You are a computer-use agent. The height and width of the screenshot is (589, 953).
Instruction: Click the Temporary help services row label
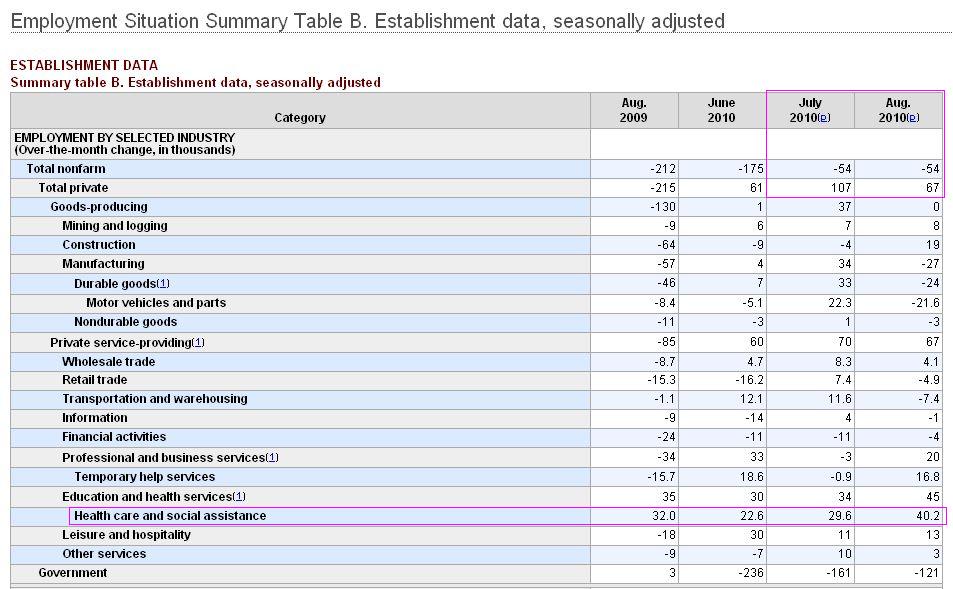tap(144, 477)
